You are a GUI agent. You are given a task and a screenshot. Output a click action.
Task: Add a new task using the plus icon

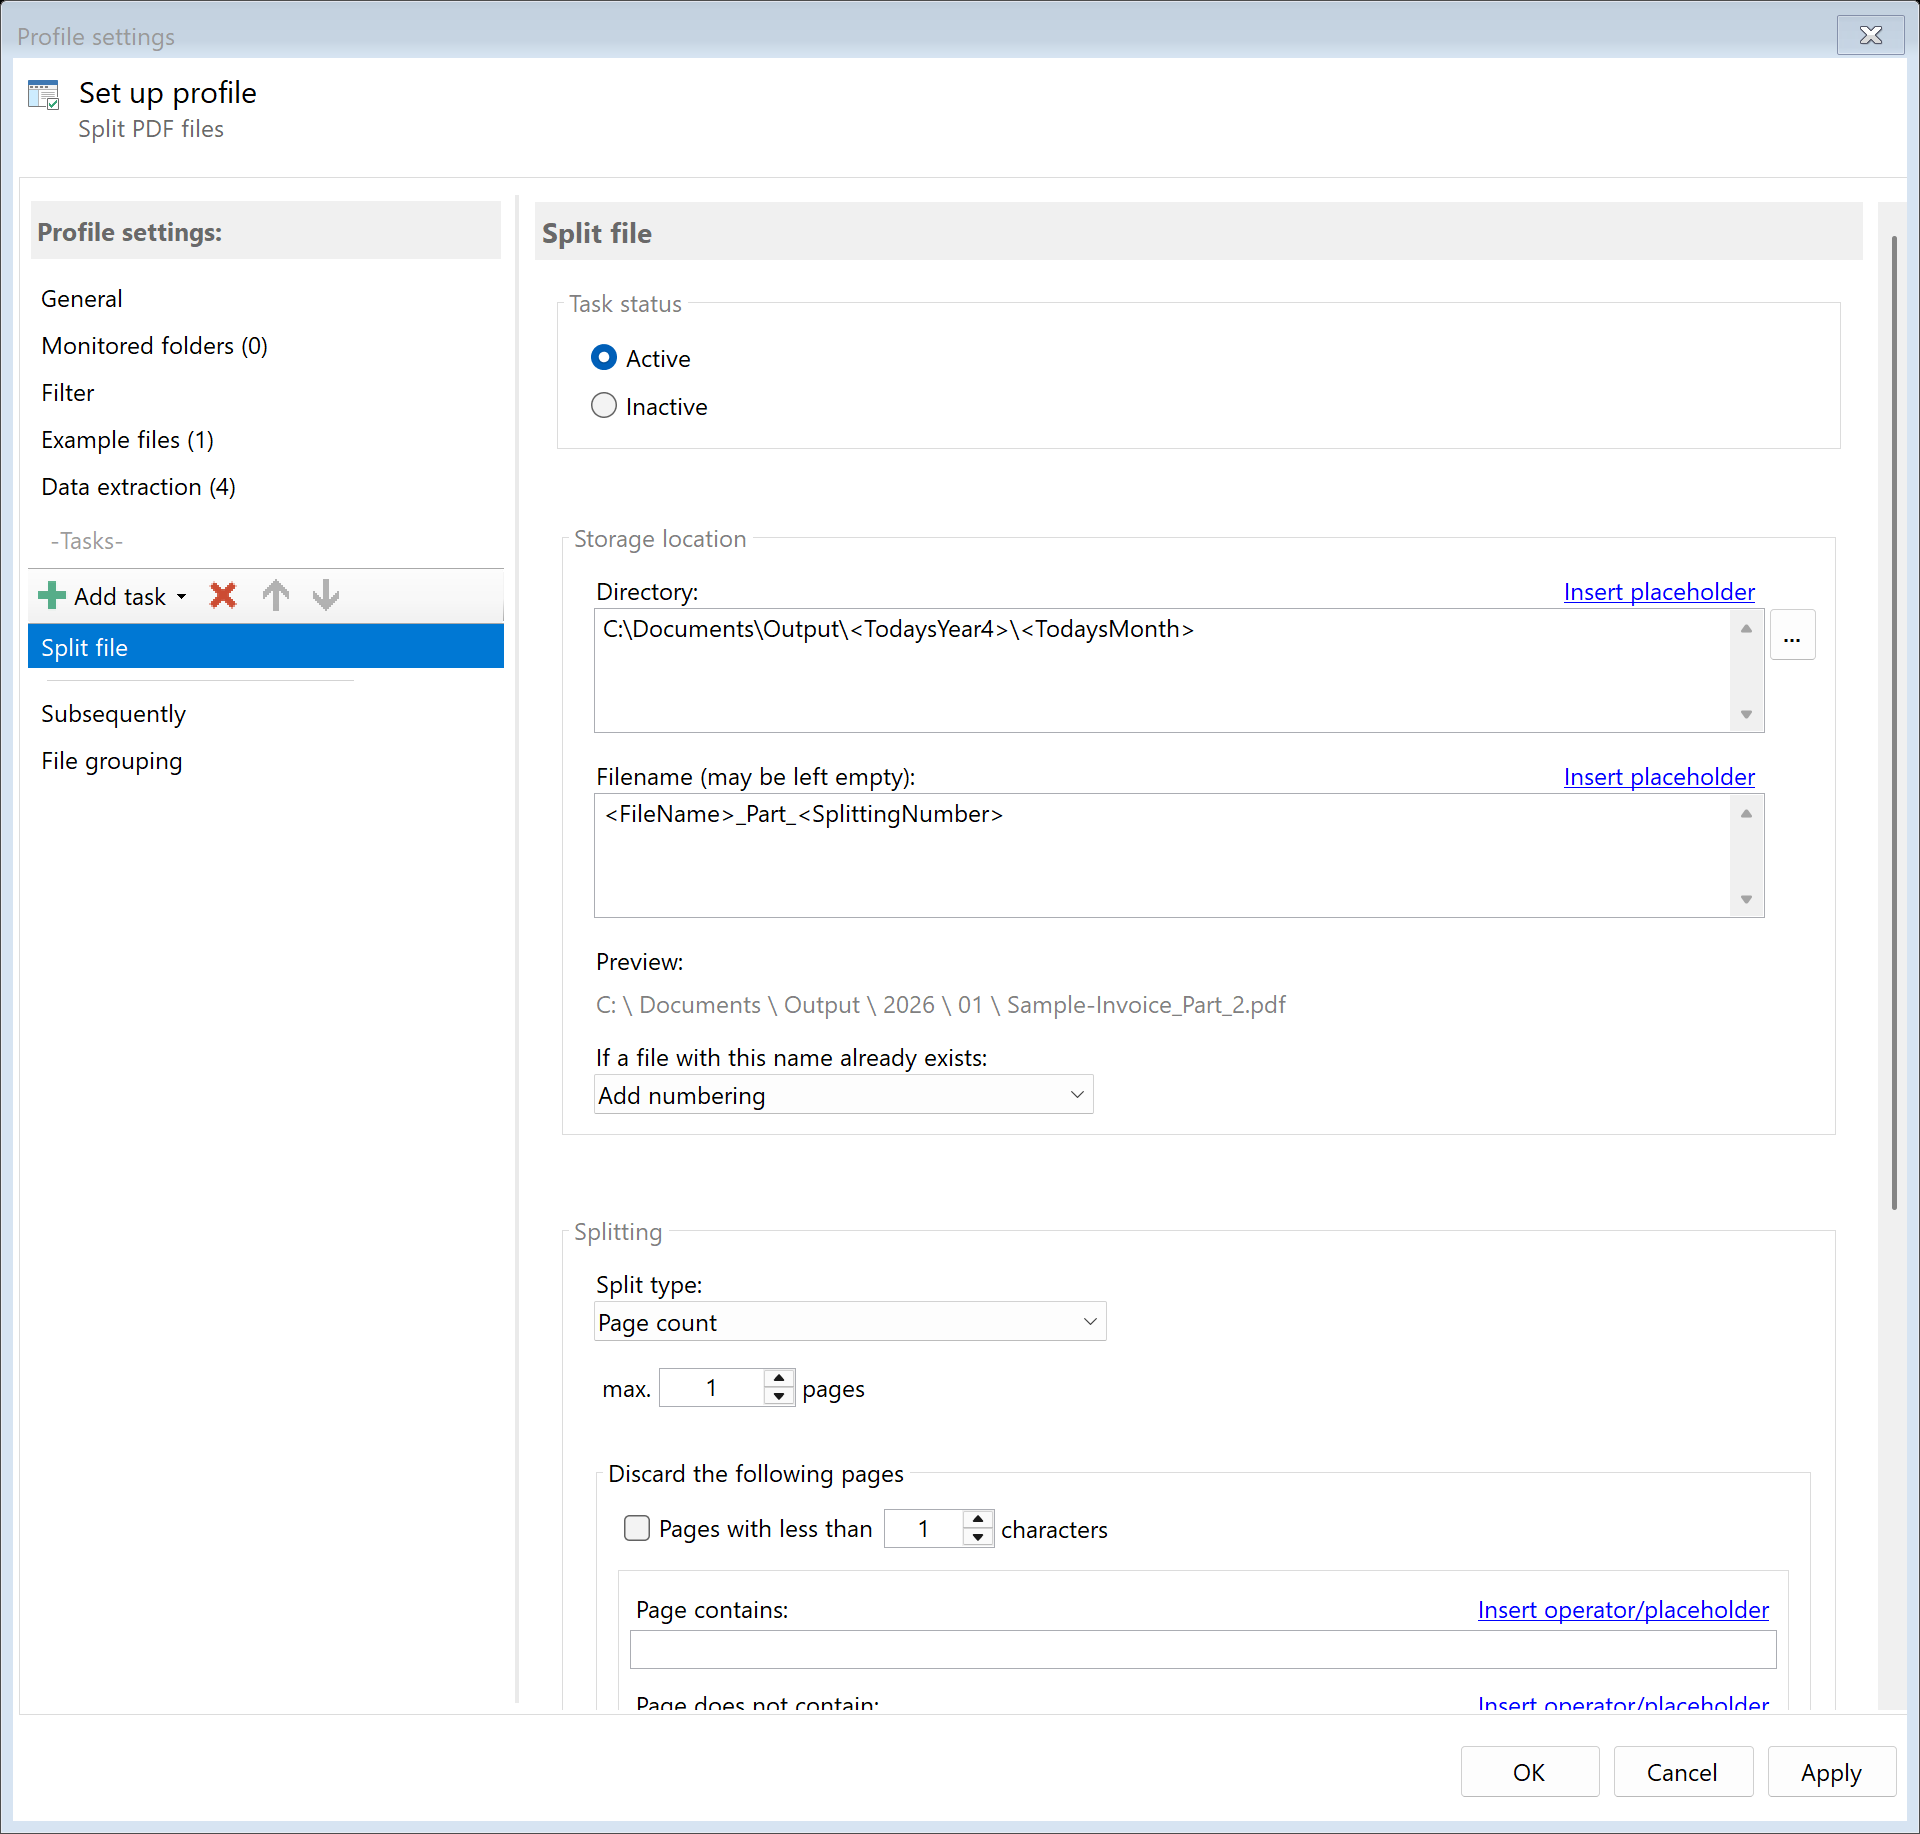[51, 595]
